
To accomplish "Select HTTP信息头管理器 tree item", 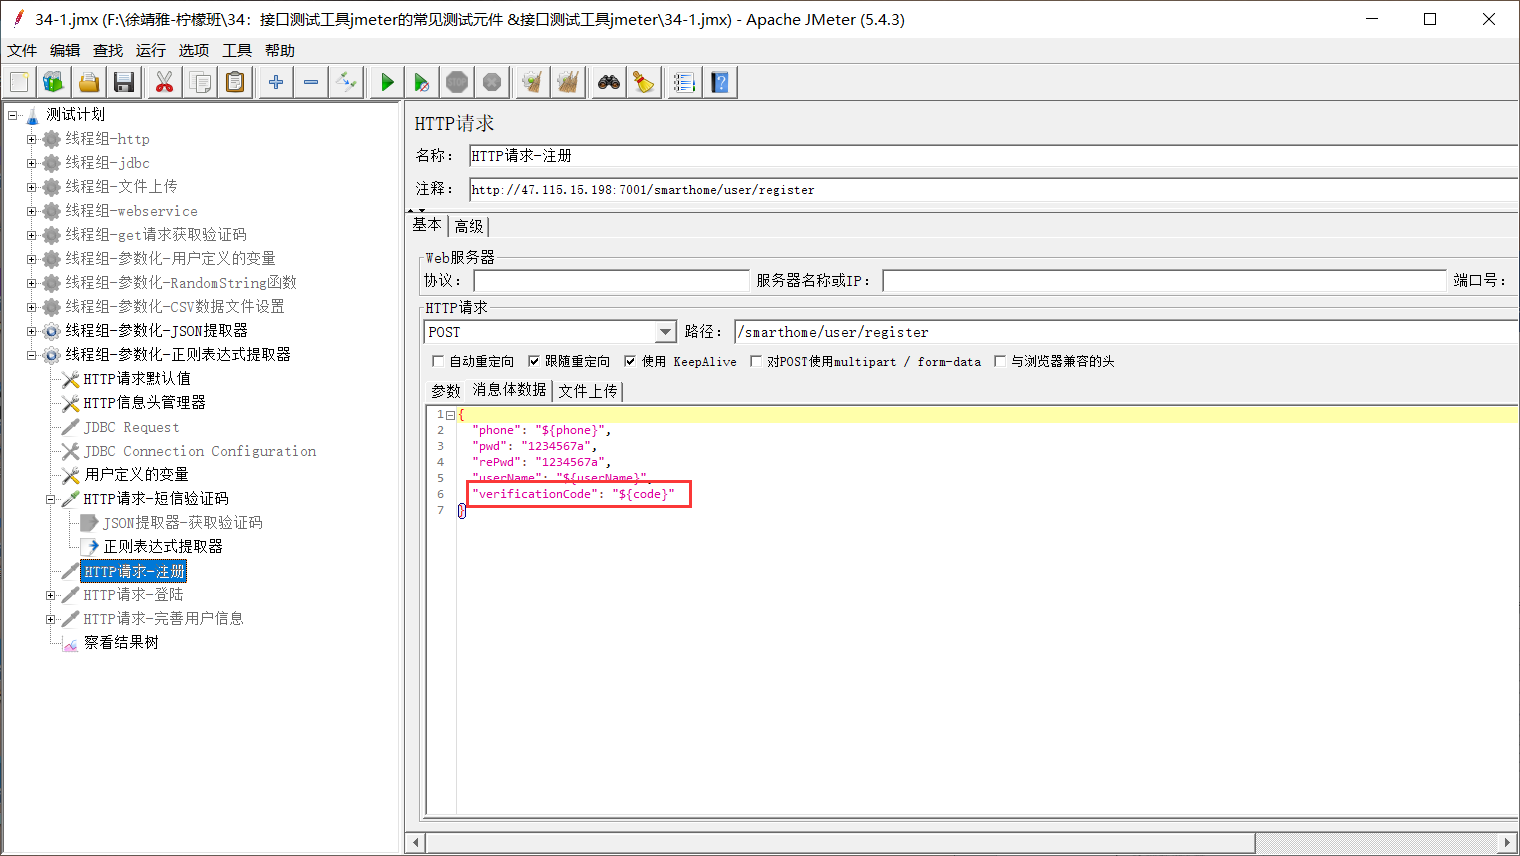I will (x=145, y=403).
